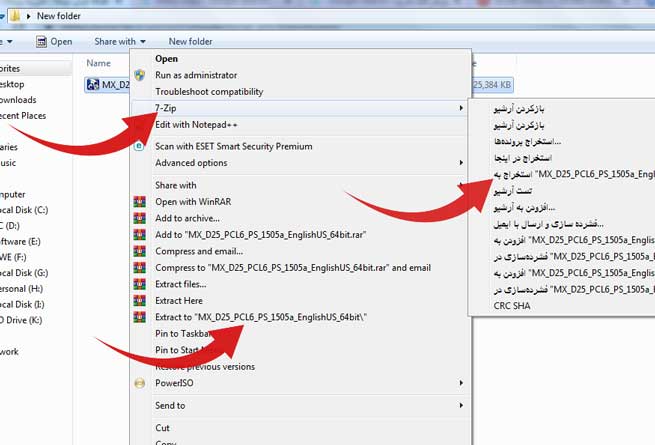Screen dimensions: 655x445
Task: Select Extract files...
Action: pos(180,284)
